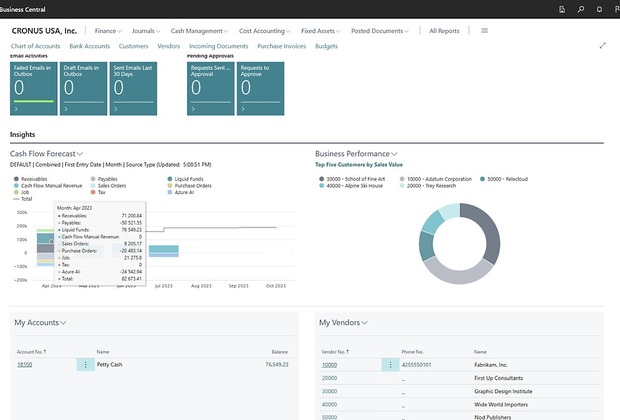The height and width of the screenshot is (420, 620).
Task: Open vendor number 20000 link
Action: pyautogui.click(x=329, y=378)
